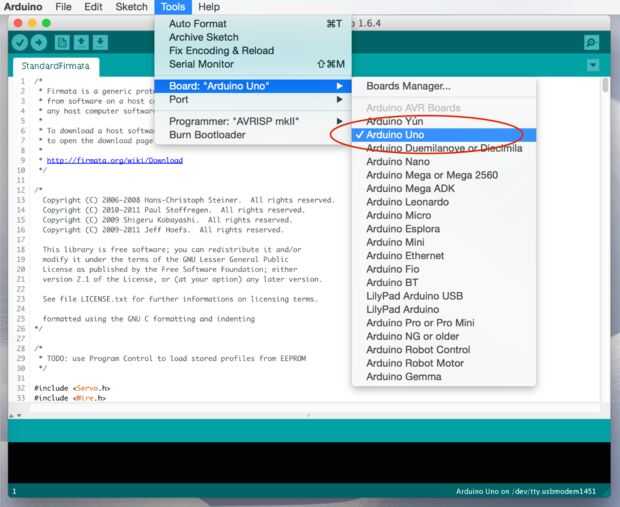Open the Serial Monitor magnifier icon
620x507 pixels.
591,42
